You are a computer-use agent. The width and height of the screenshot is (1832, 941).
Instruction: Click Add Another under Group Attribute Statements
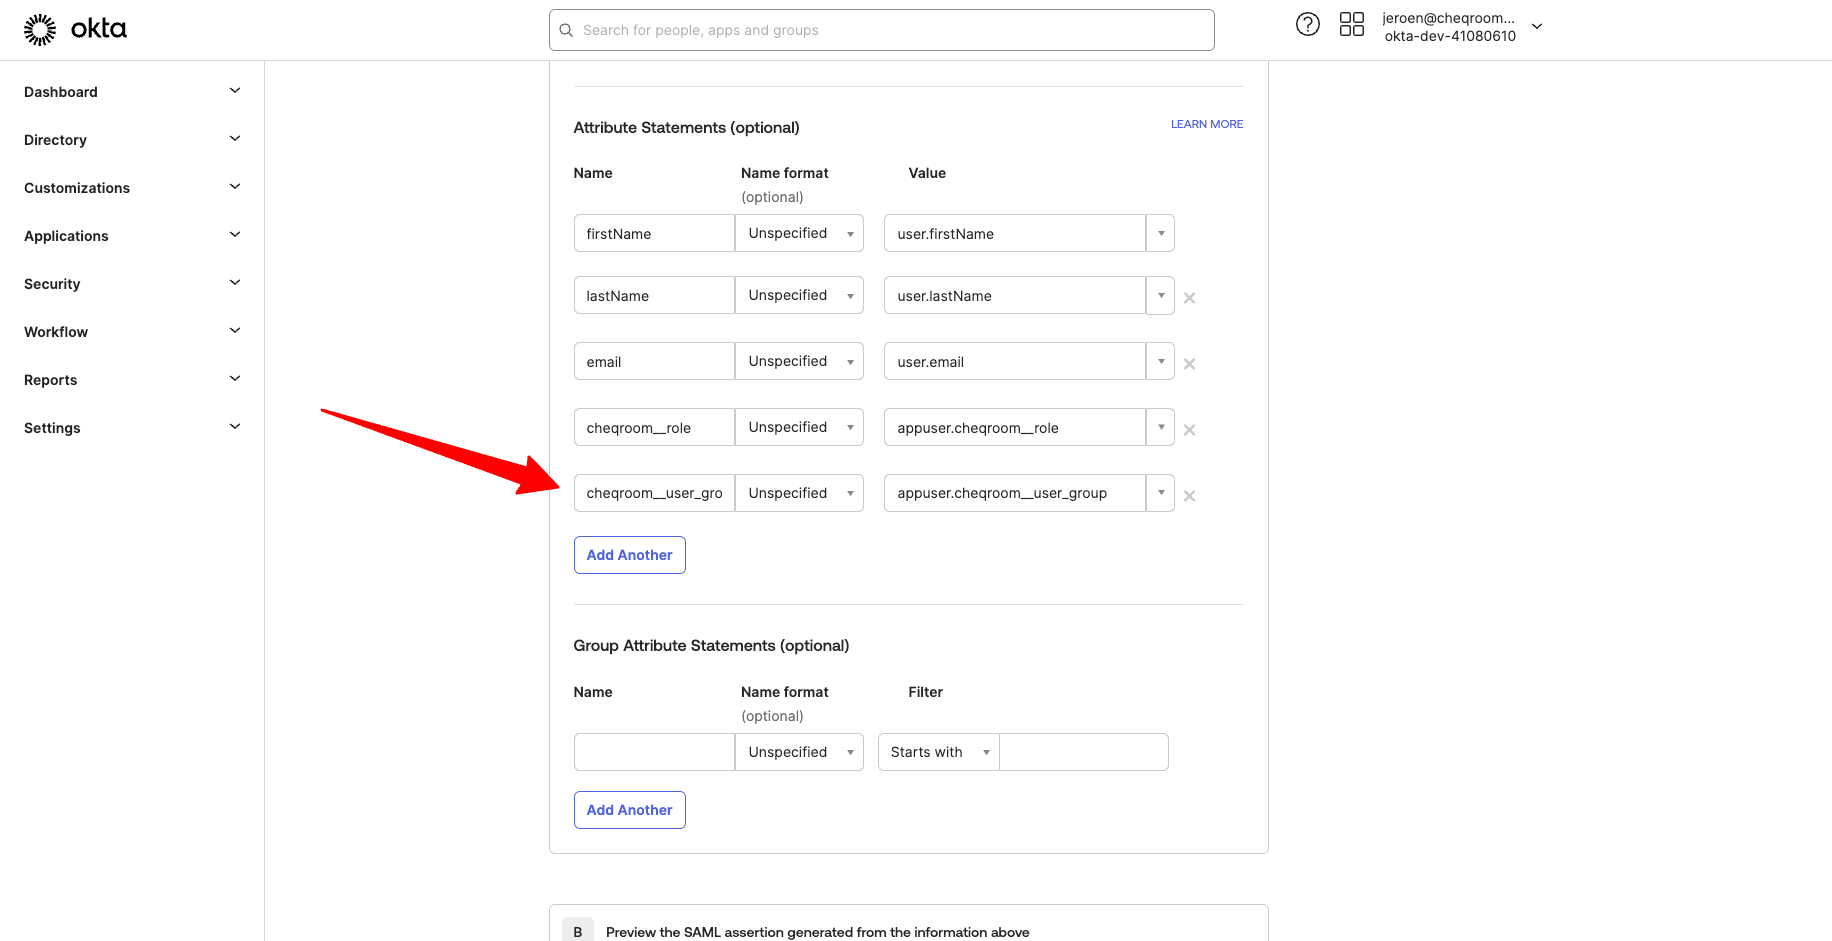[629, 810]
